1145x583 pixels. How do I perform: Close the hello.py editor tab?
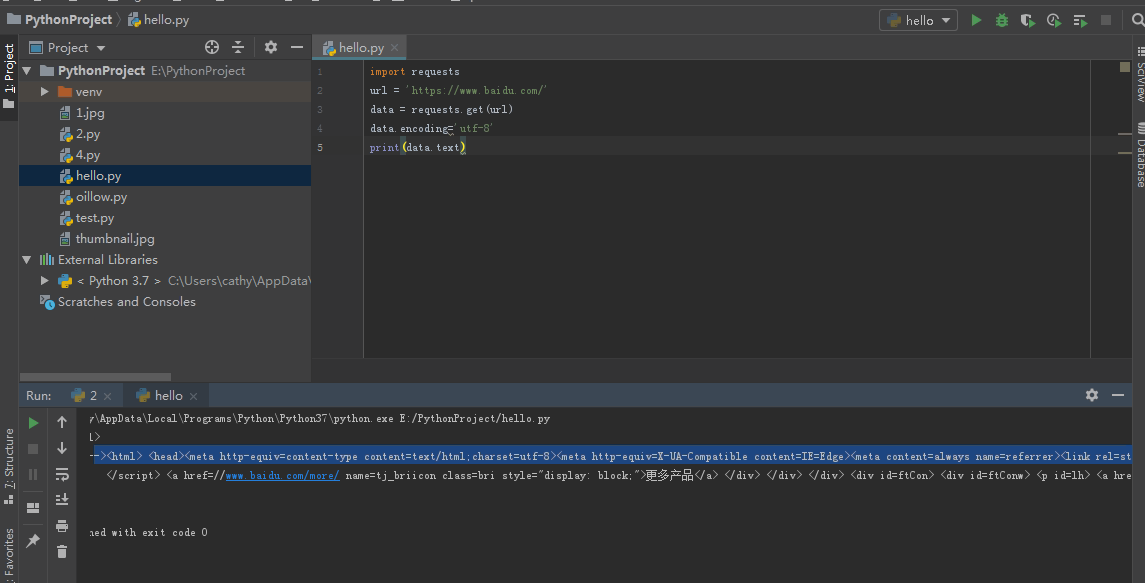395,47
